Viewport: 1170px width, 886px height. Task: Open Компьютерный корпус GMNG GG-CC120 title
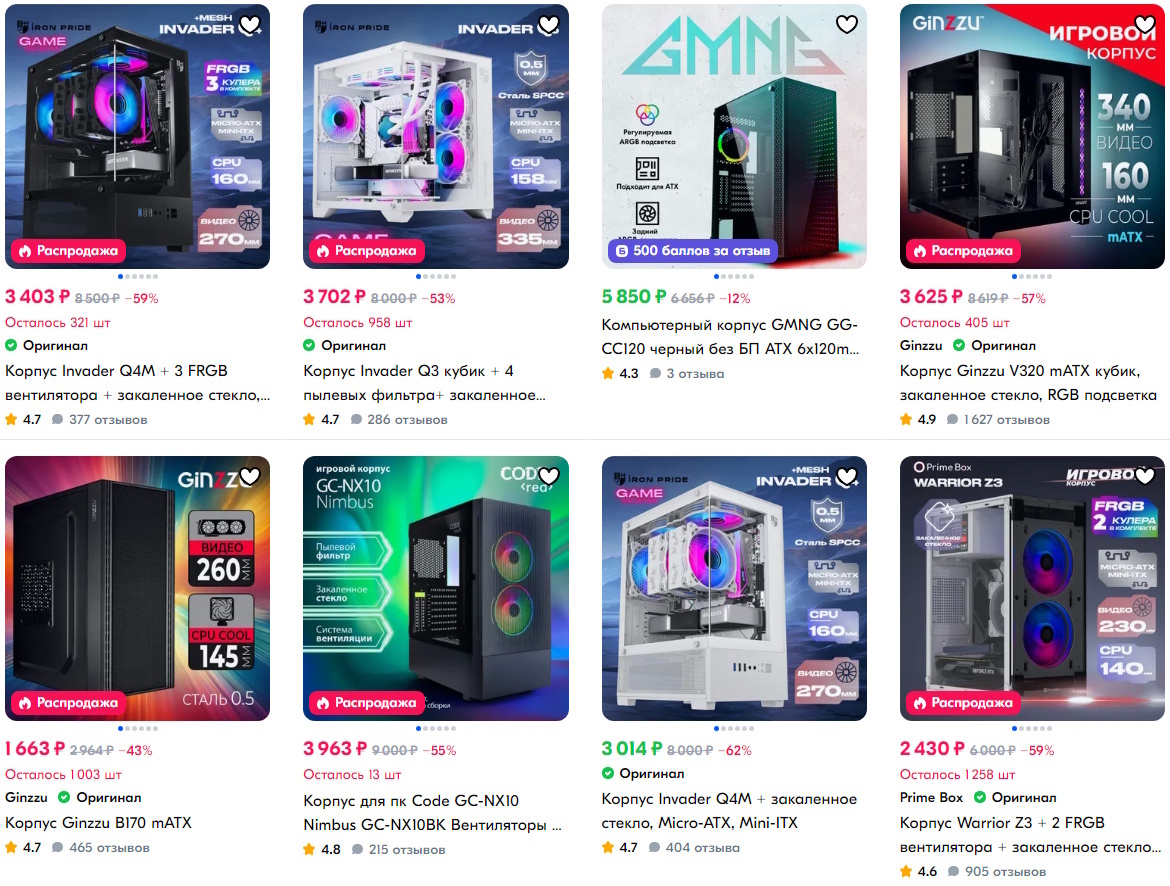731,337
